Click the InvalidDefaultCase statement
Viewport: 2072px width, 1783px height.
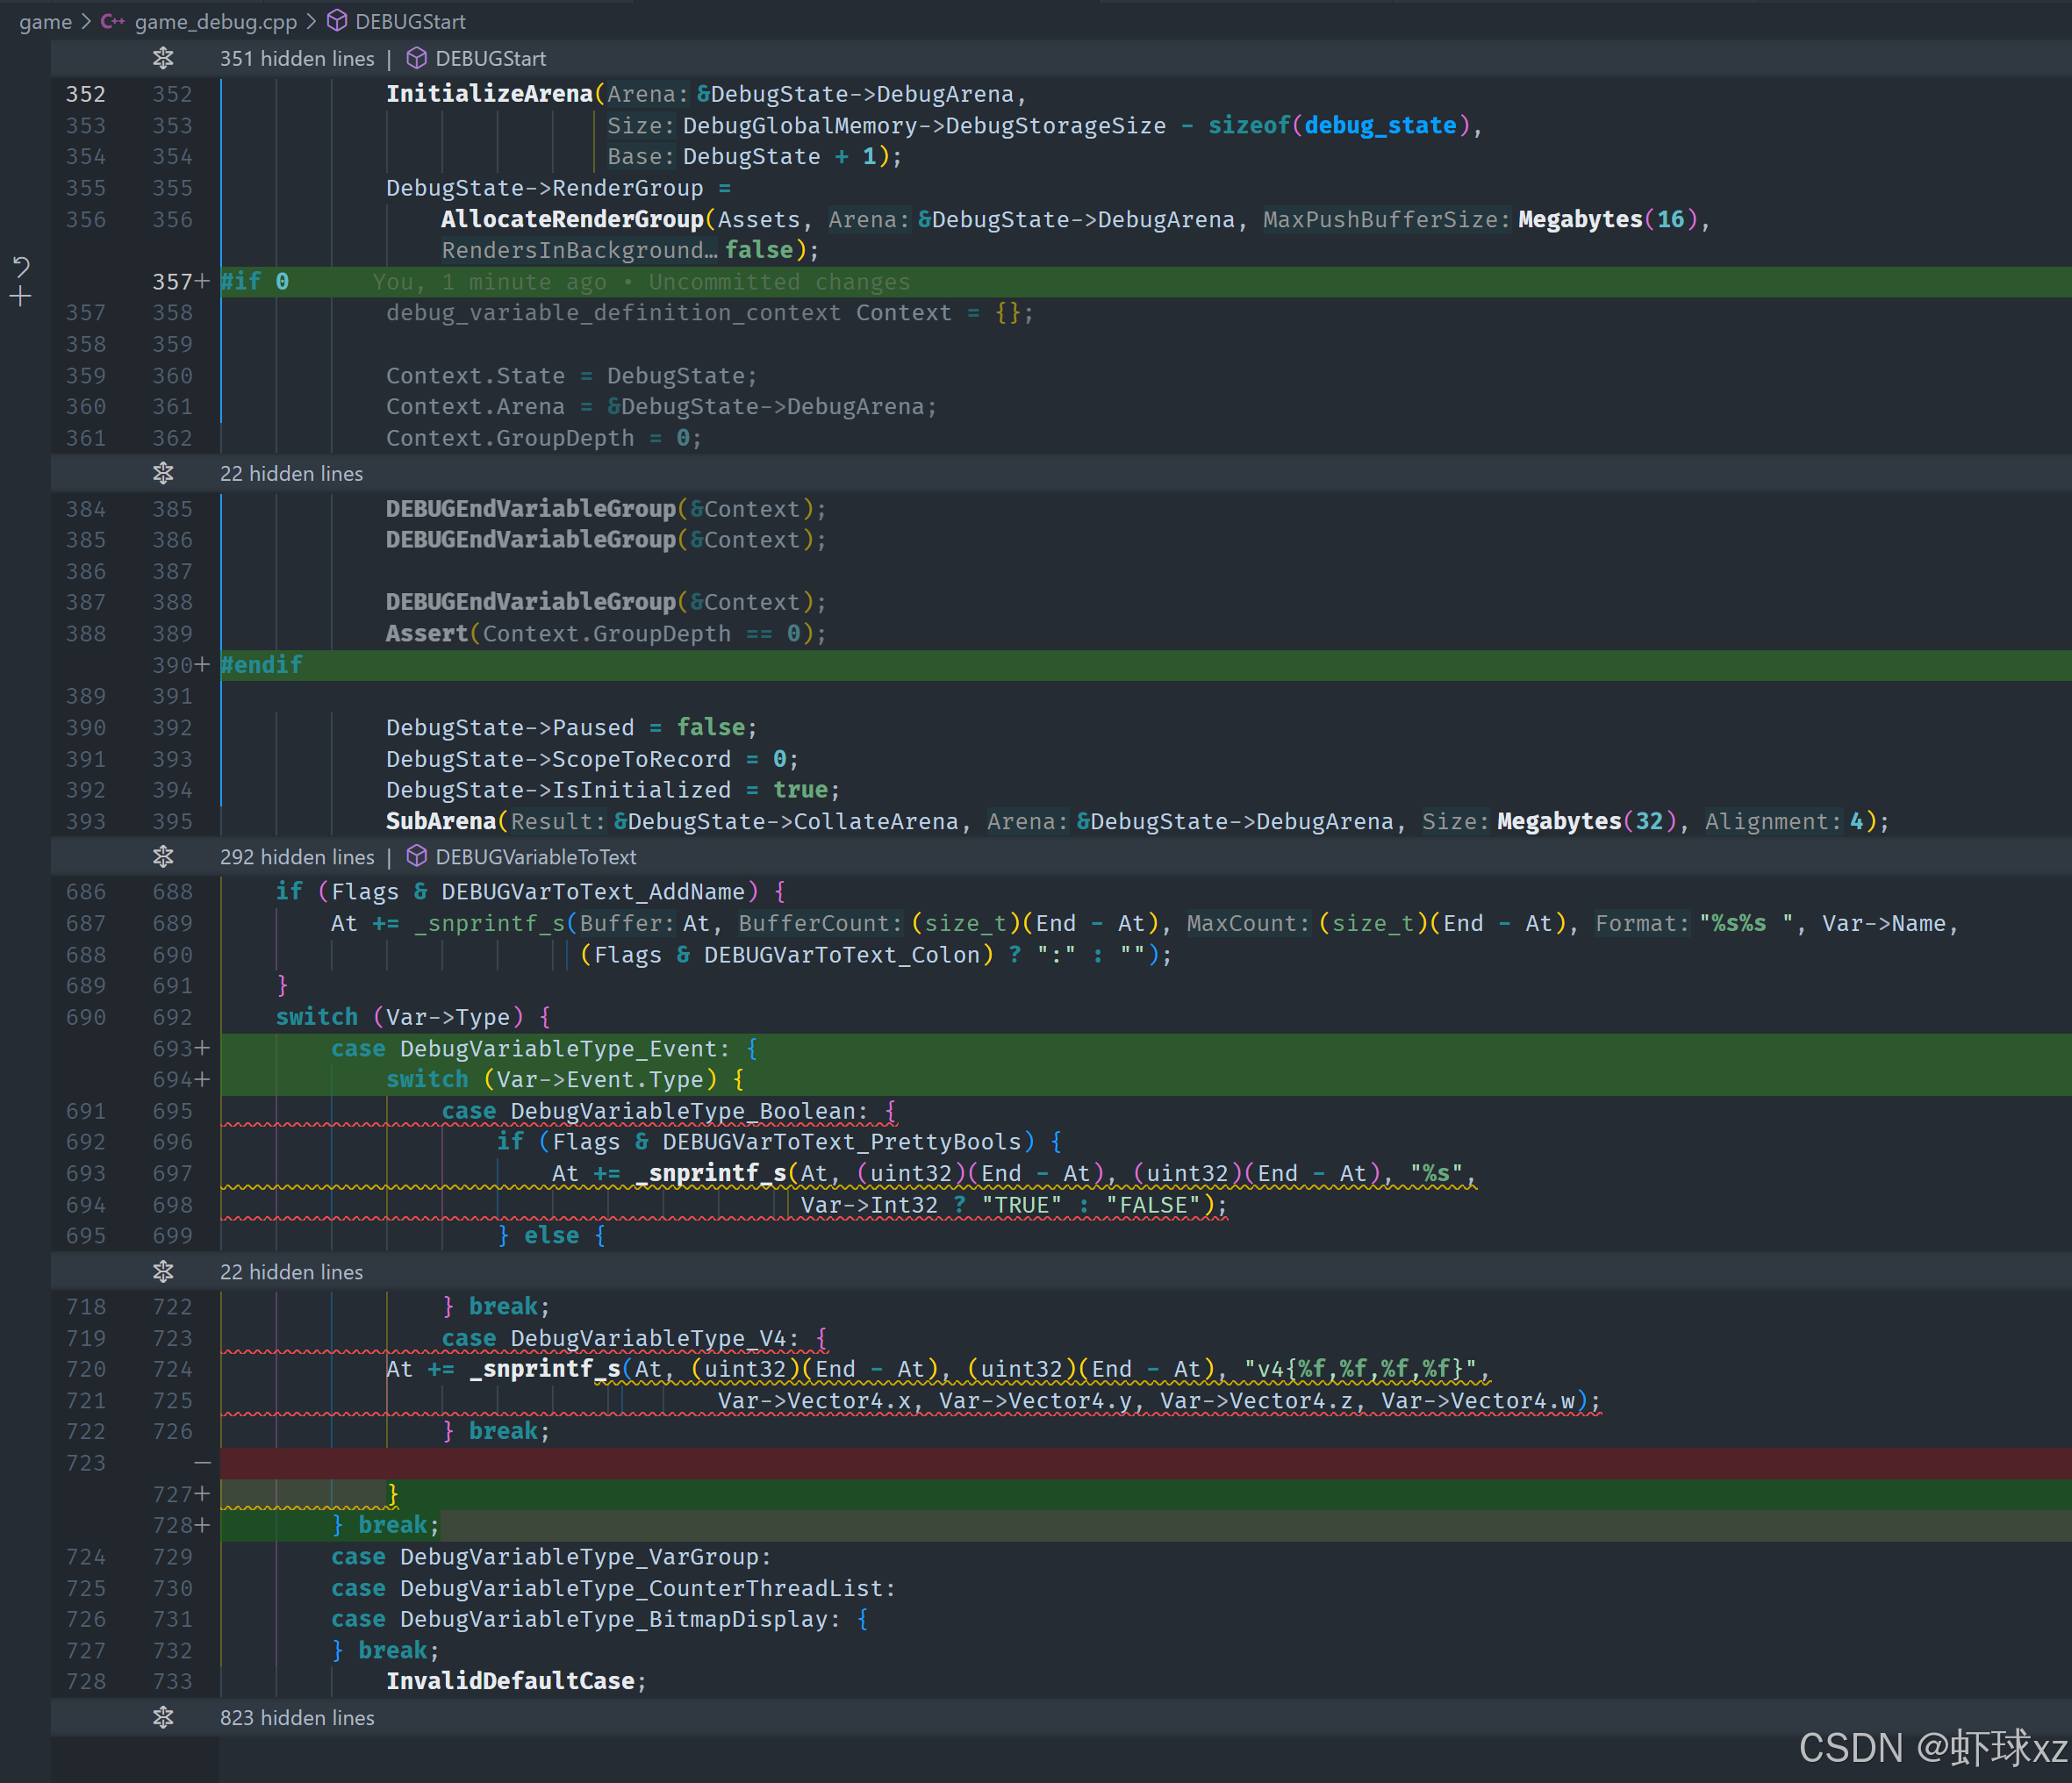pos(510,1681)
